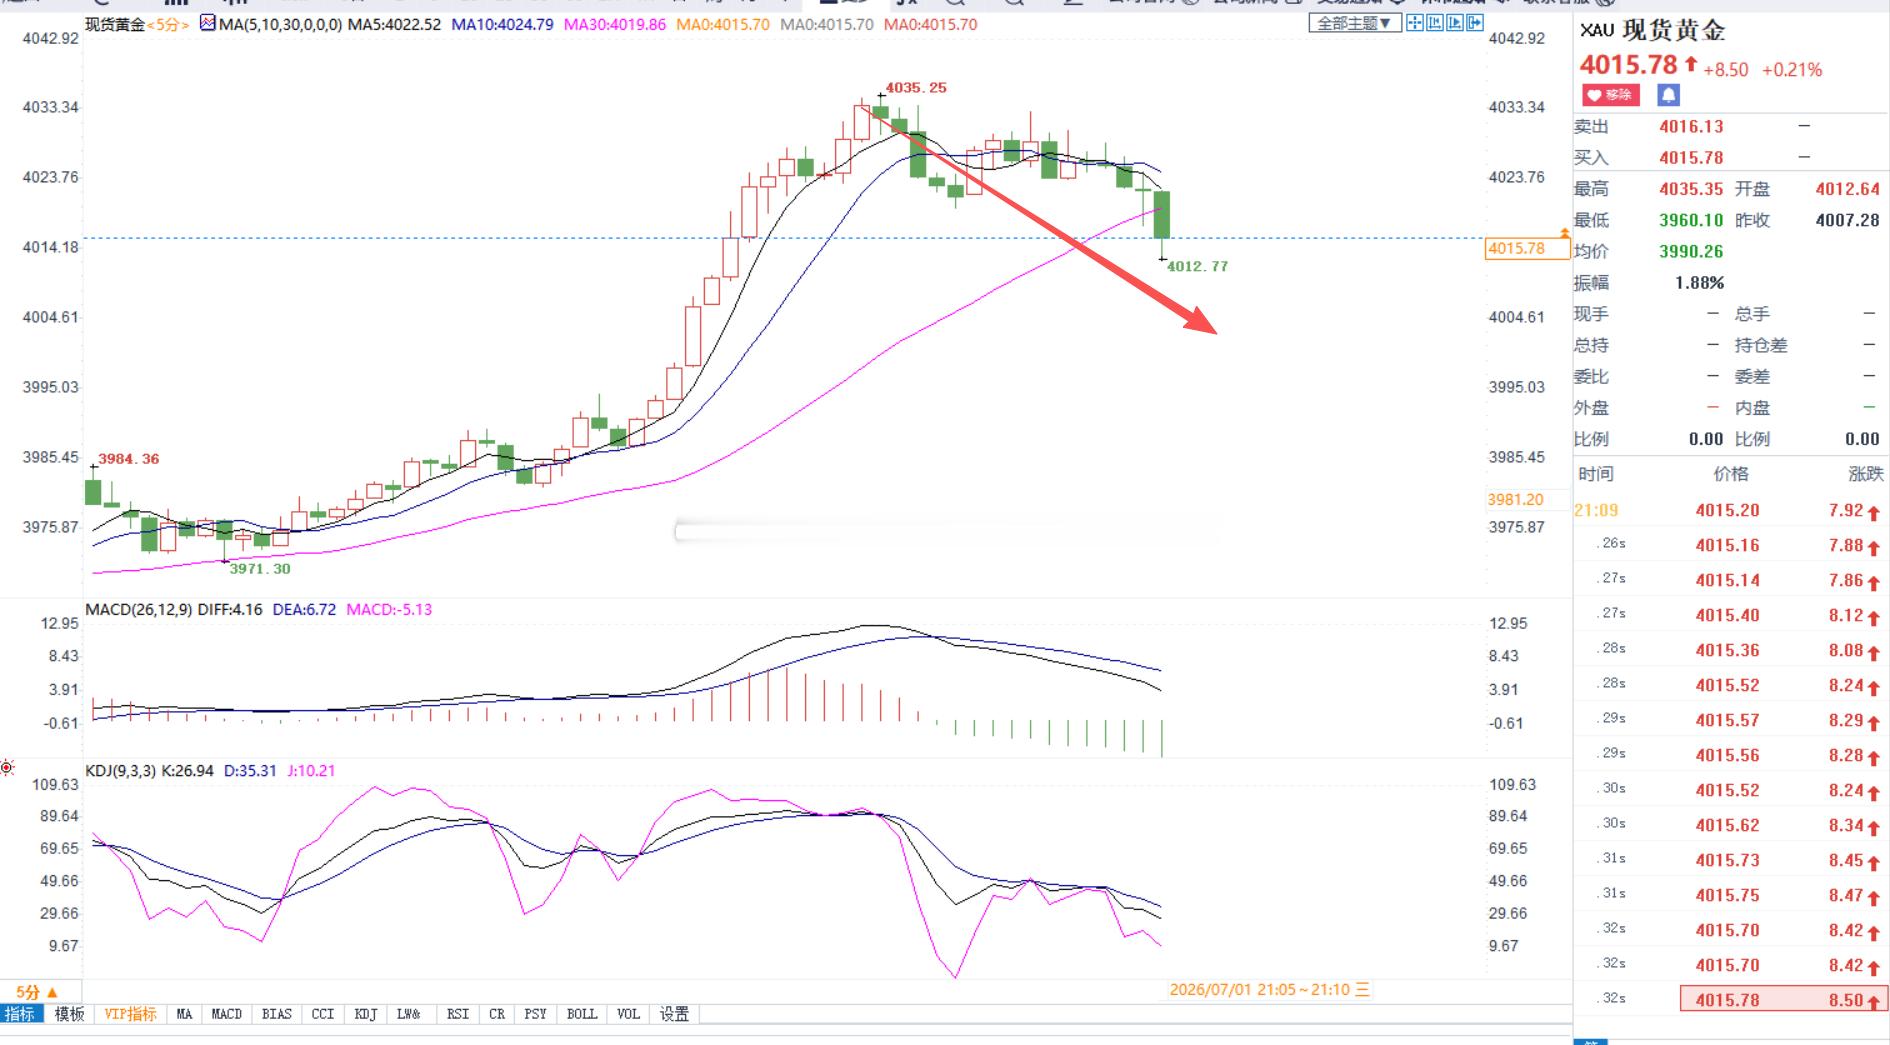Click the second chart tool icon beside crosshair
The height and width of the screenshot is (1045, 1890).
point(1435,23)
